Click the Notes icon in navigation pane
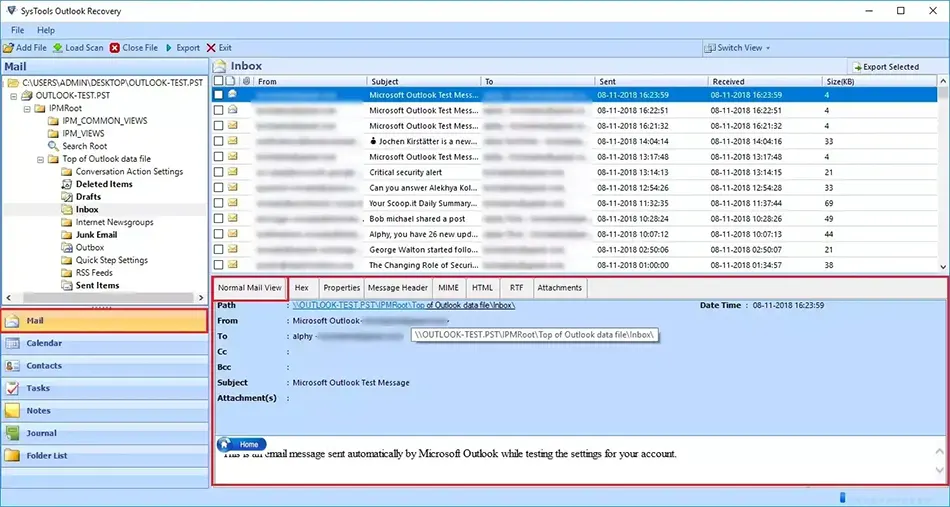The width and height of the screenshot is (950, 507). [12, 411]
